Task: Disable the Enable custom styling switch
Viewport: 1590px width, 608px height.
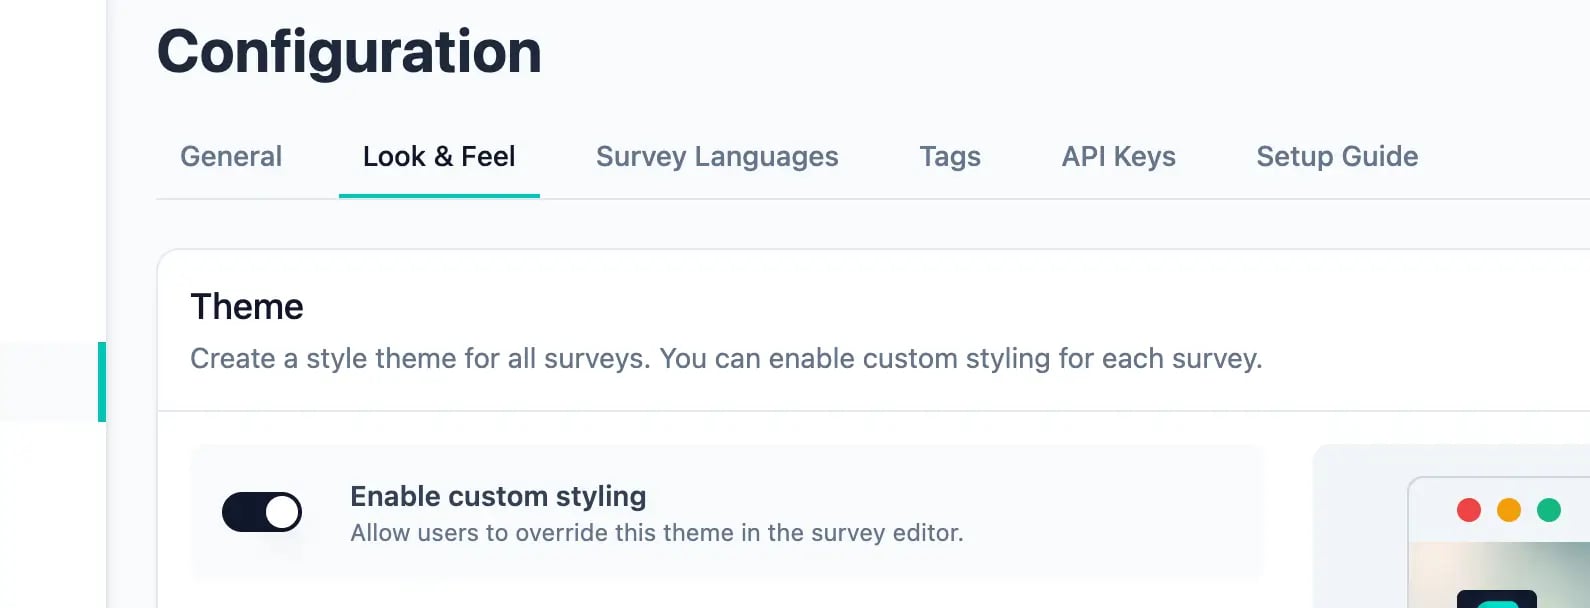Action: [x=262, y=512]
